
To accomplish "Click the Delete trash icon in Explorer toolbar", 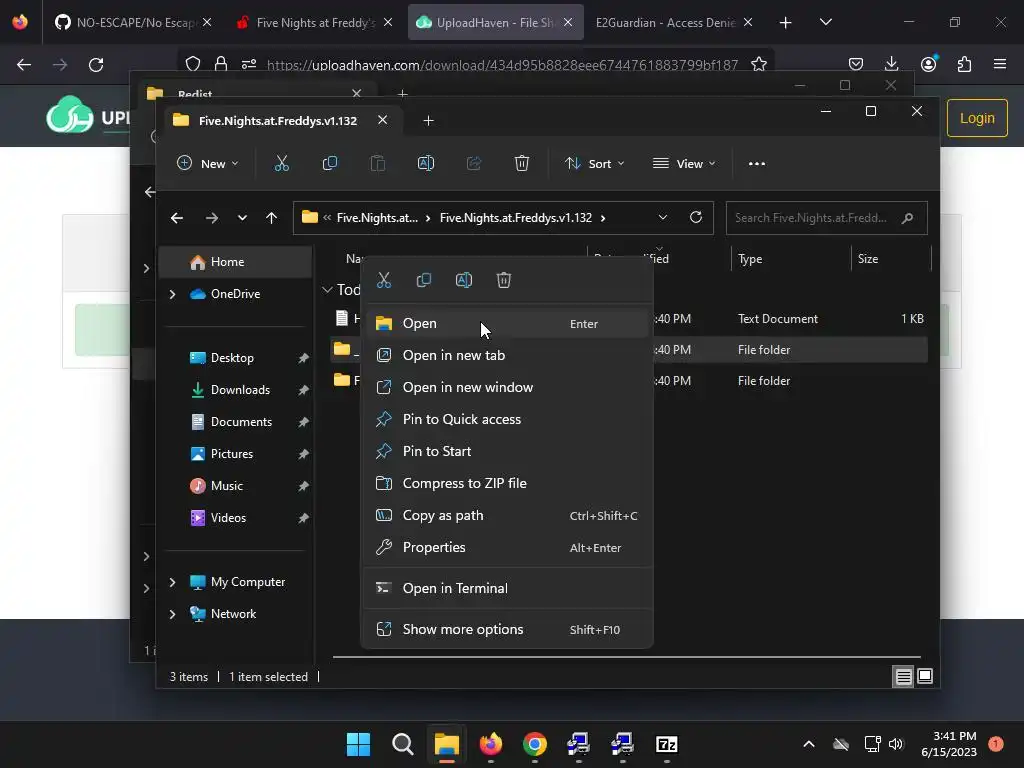I will (x=521, y=163).
